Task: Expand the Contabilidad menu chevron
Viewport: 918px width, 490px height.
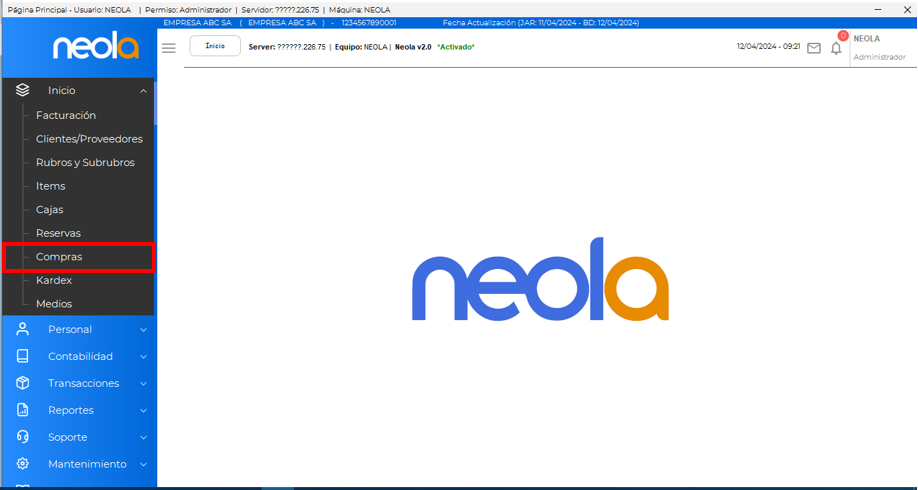Action: coord(143,357)
